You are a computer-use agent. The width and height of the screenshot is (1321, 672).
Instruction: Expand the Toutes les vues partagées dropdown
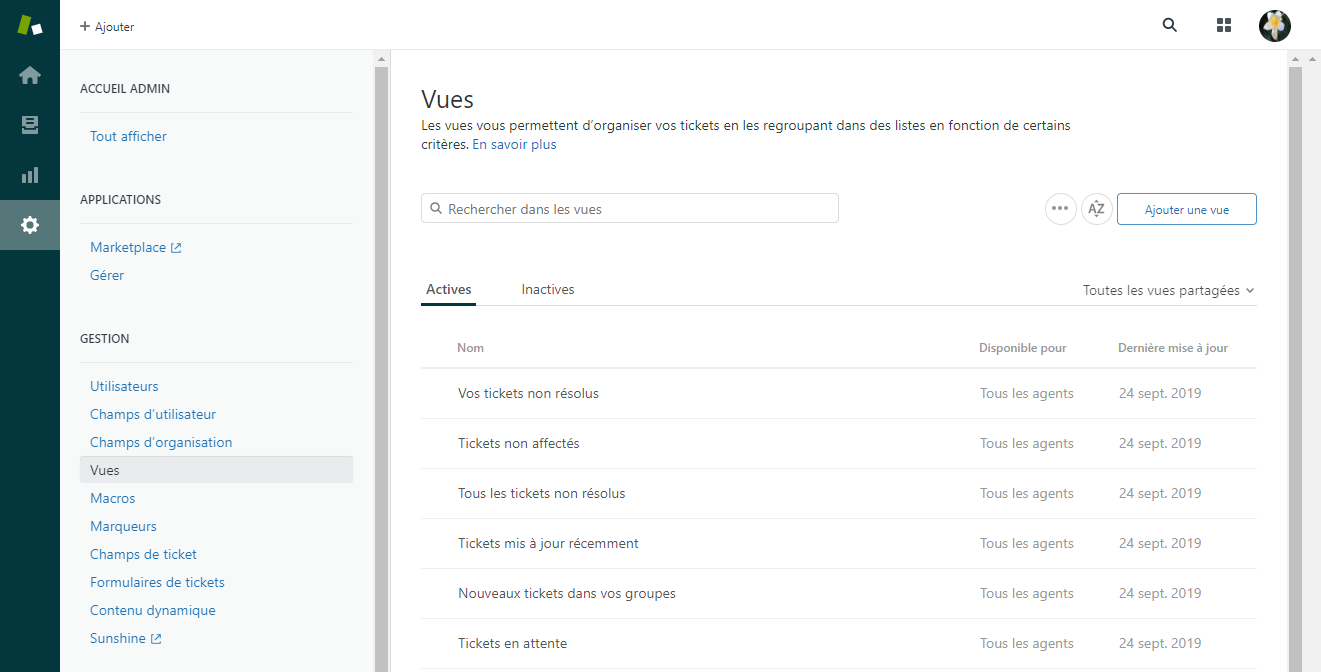(x=1168, y=290)
